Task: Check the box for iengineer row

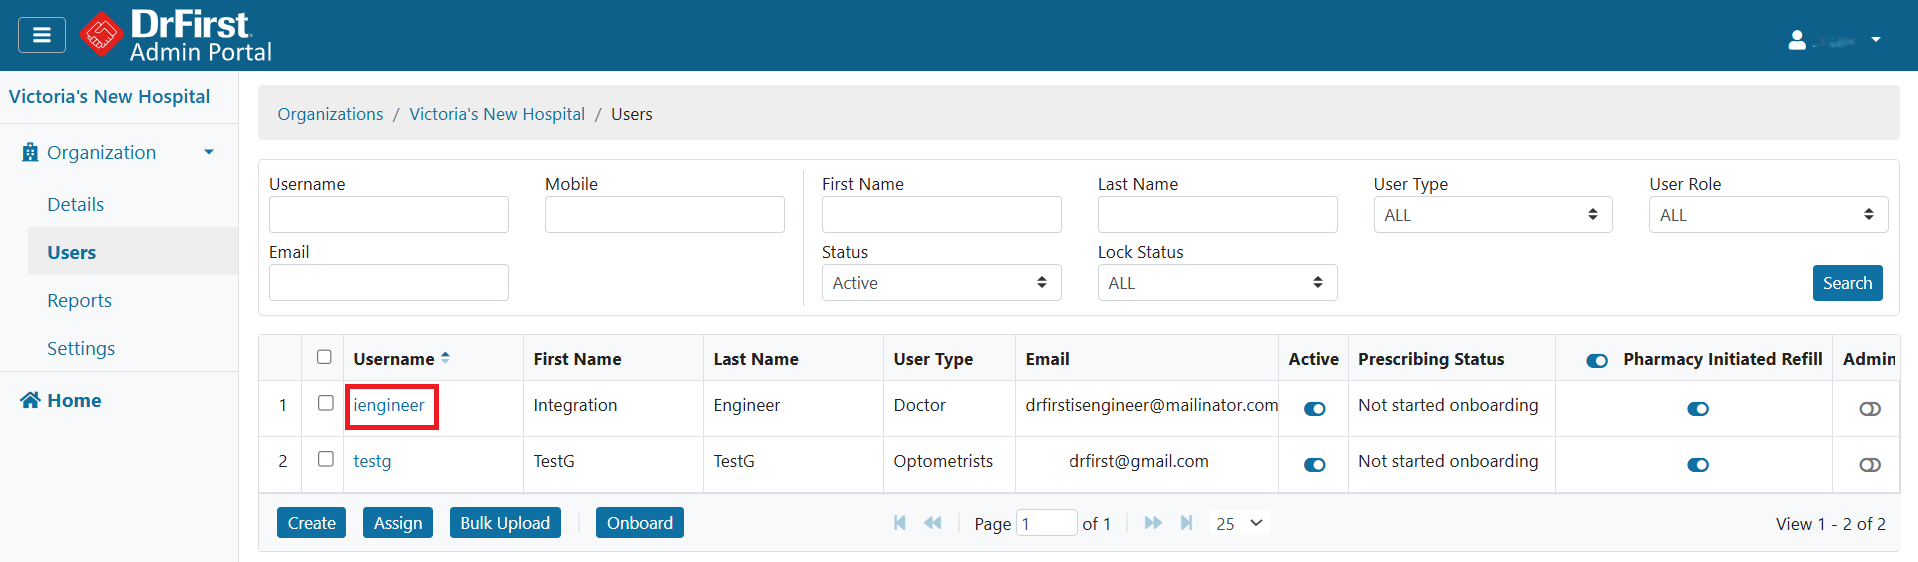Action: pyautogui.click(x=325, y=403)
